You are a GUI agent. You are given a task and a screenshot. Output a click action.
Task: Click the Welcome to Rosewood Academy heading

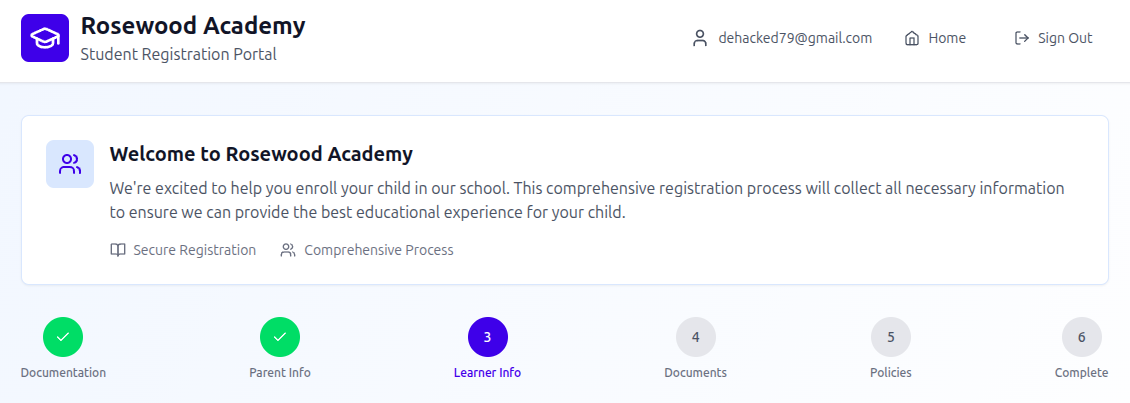point(261,154)
